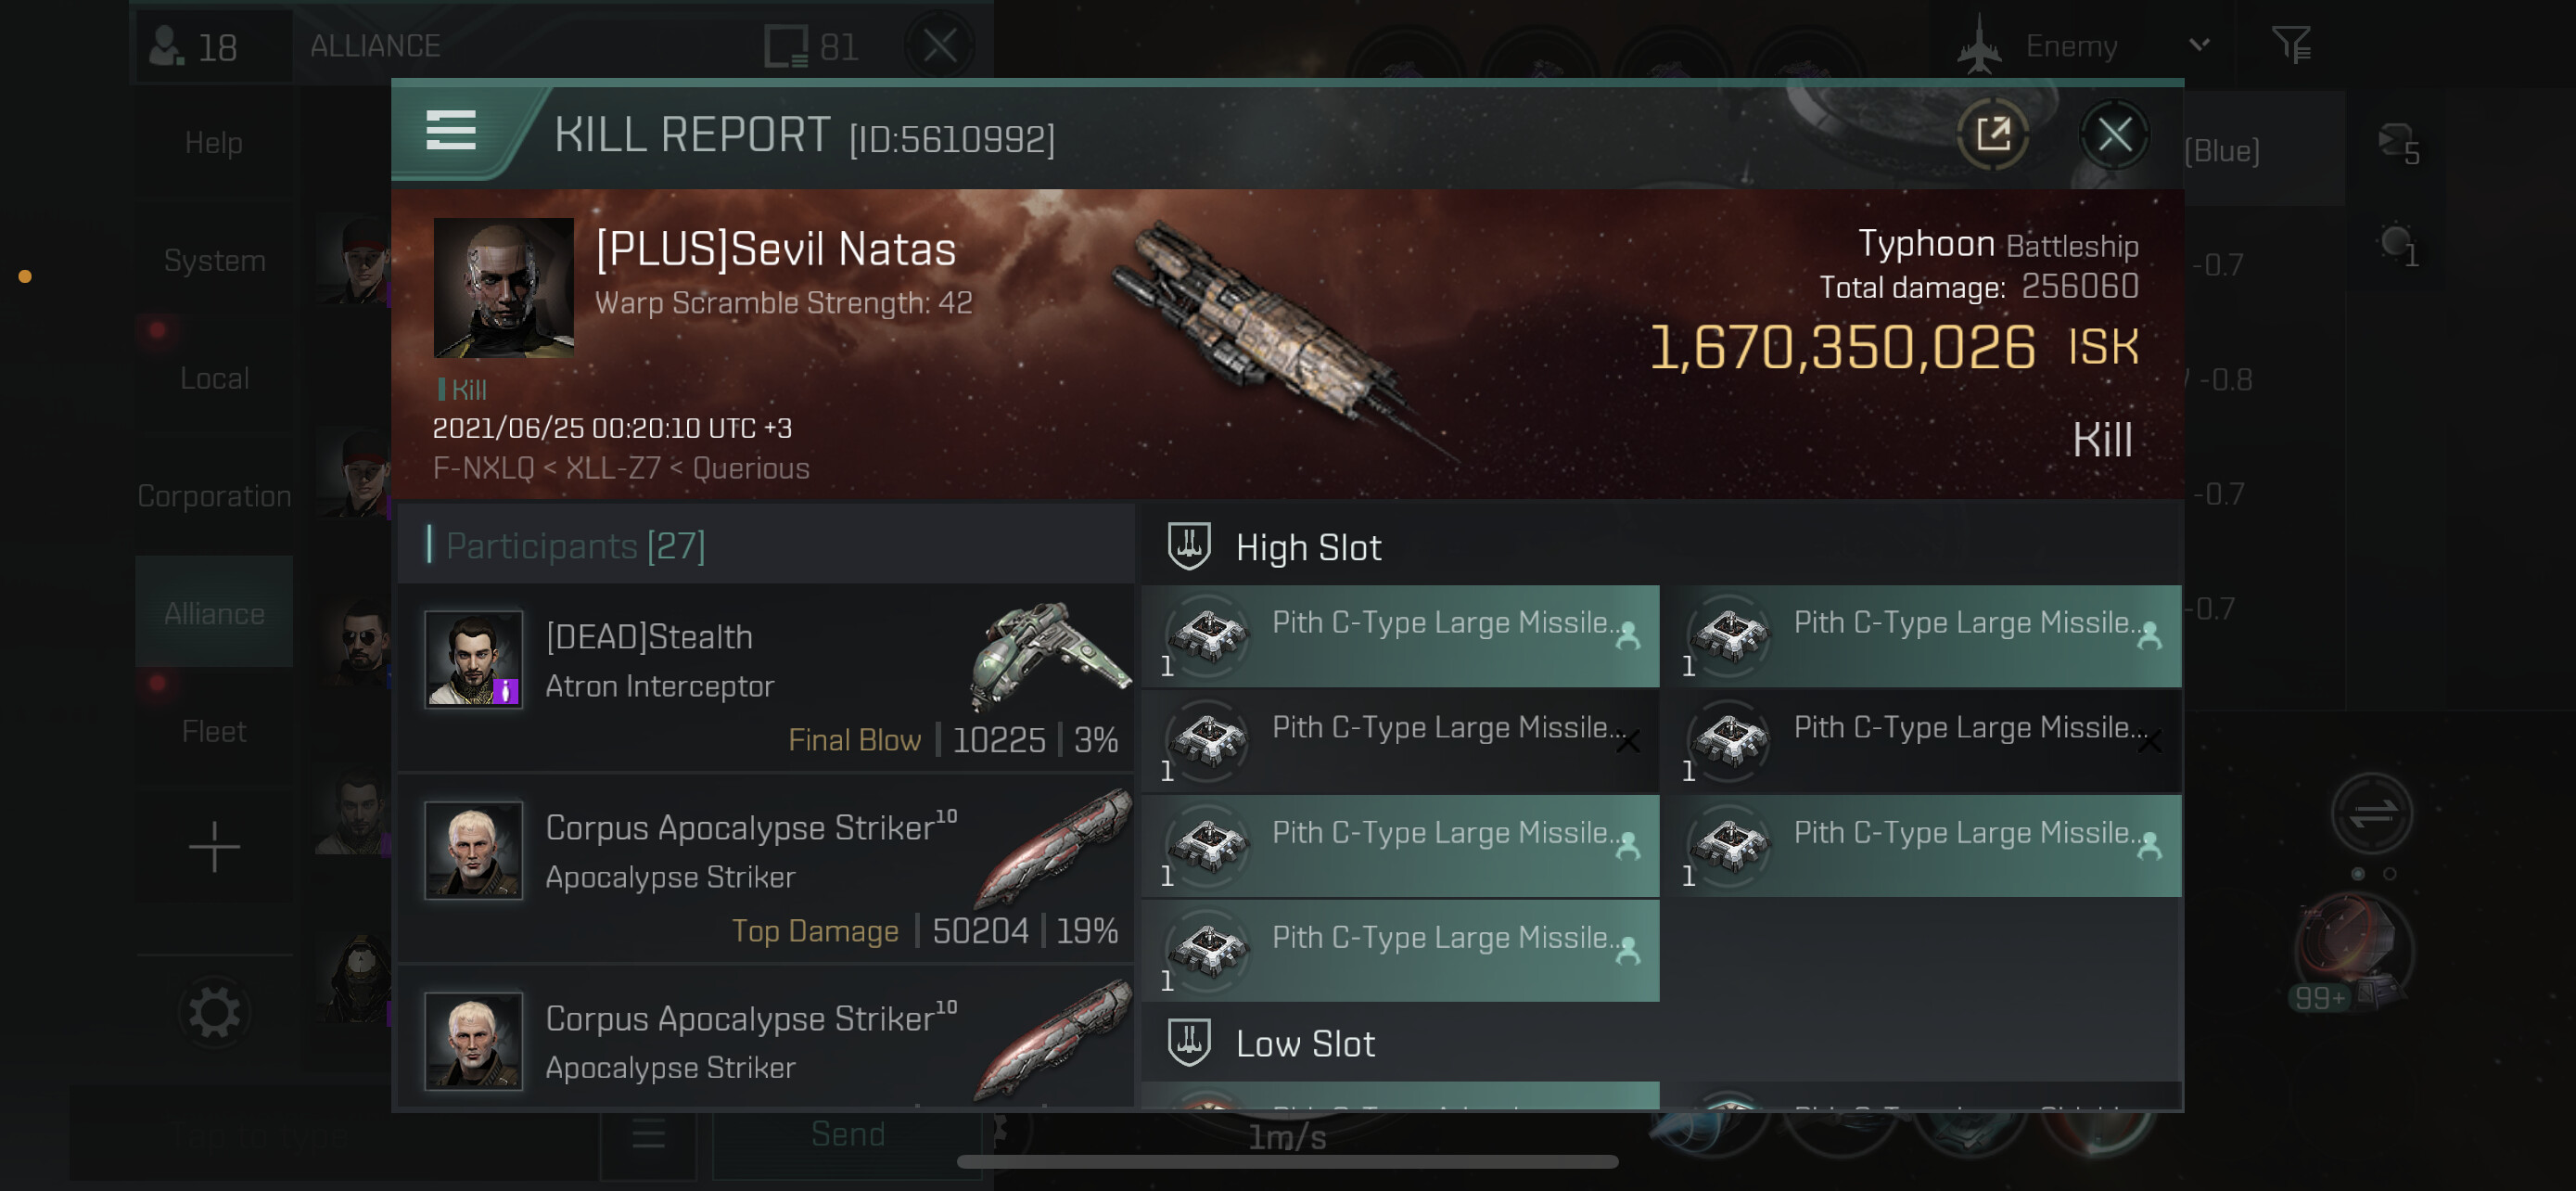Click the chat emoji list icon

coord(648,1134)
